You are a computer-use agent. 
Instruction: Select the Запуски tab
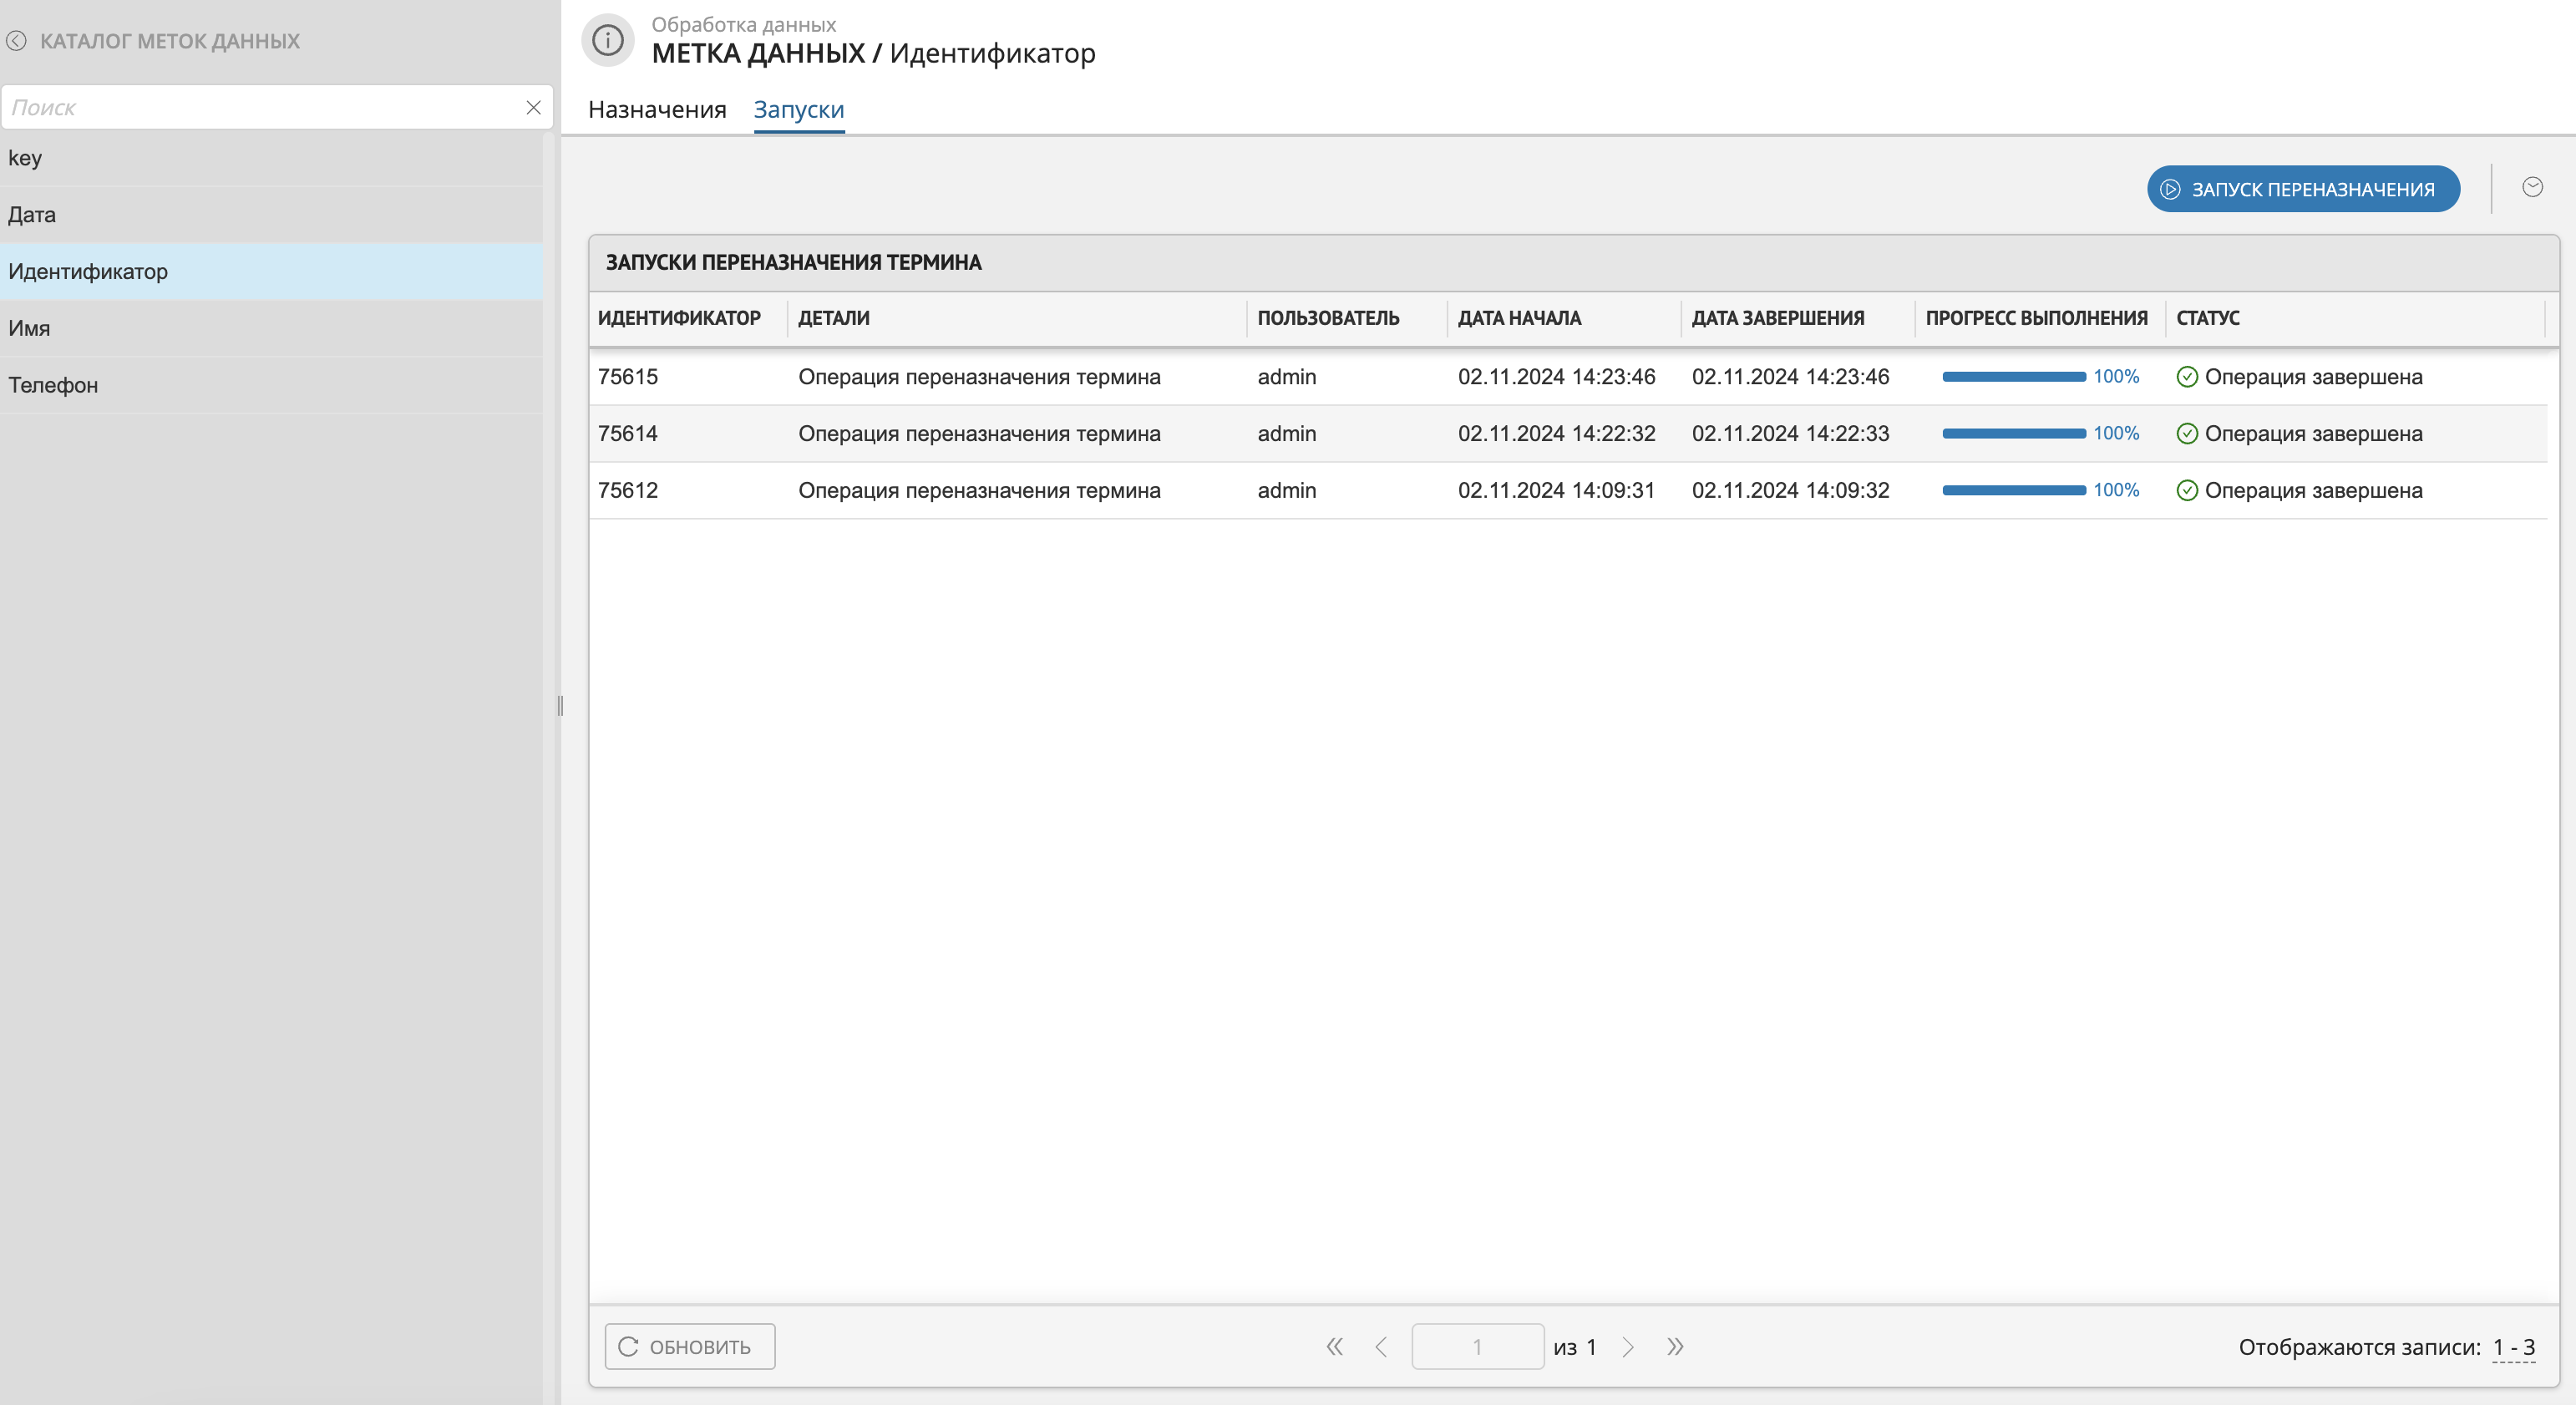tap(798, 109)
